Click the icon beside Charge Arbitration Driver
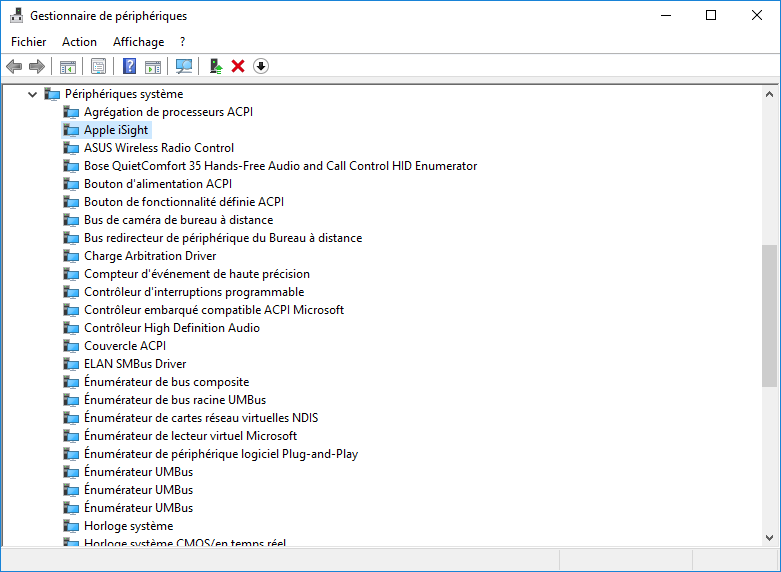781x572 pixels. point(71,256)
